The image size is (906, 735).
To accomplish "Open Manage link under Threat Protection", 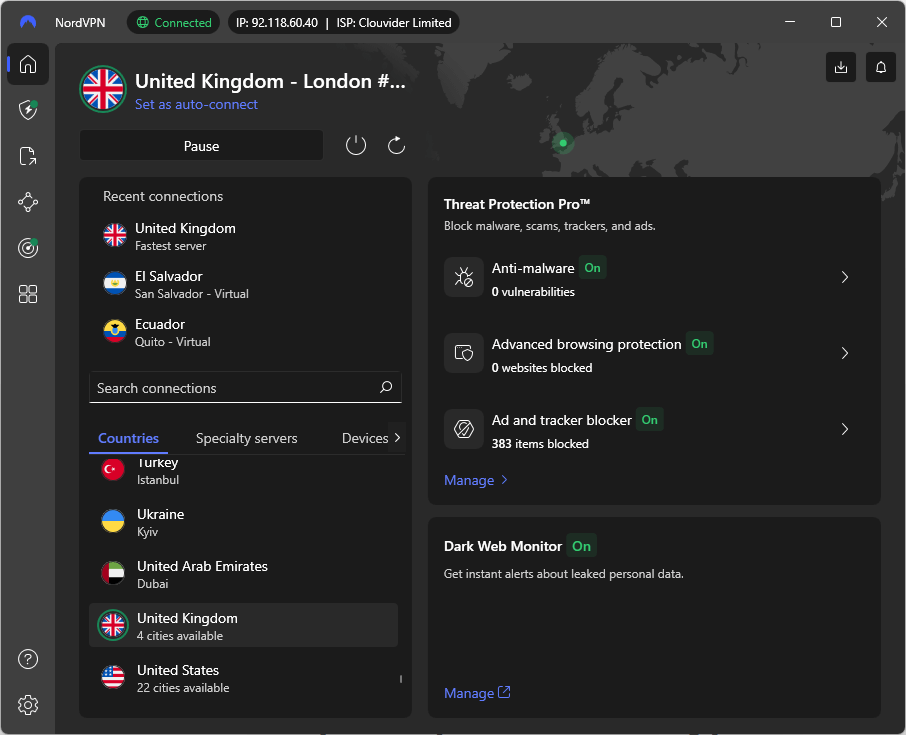I will (476, 480).
